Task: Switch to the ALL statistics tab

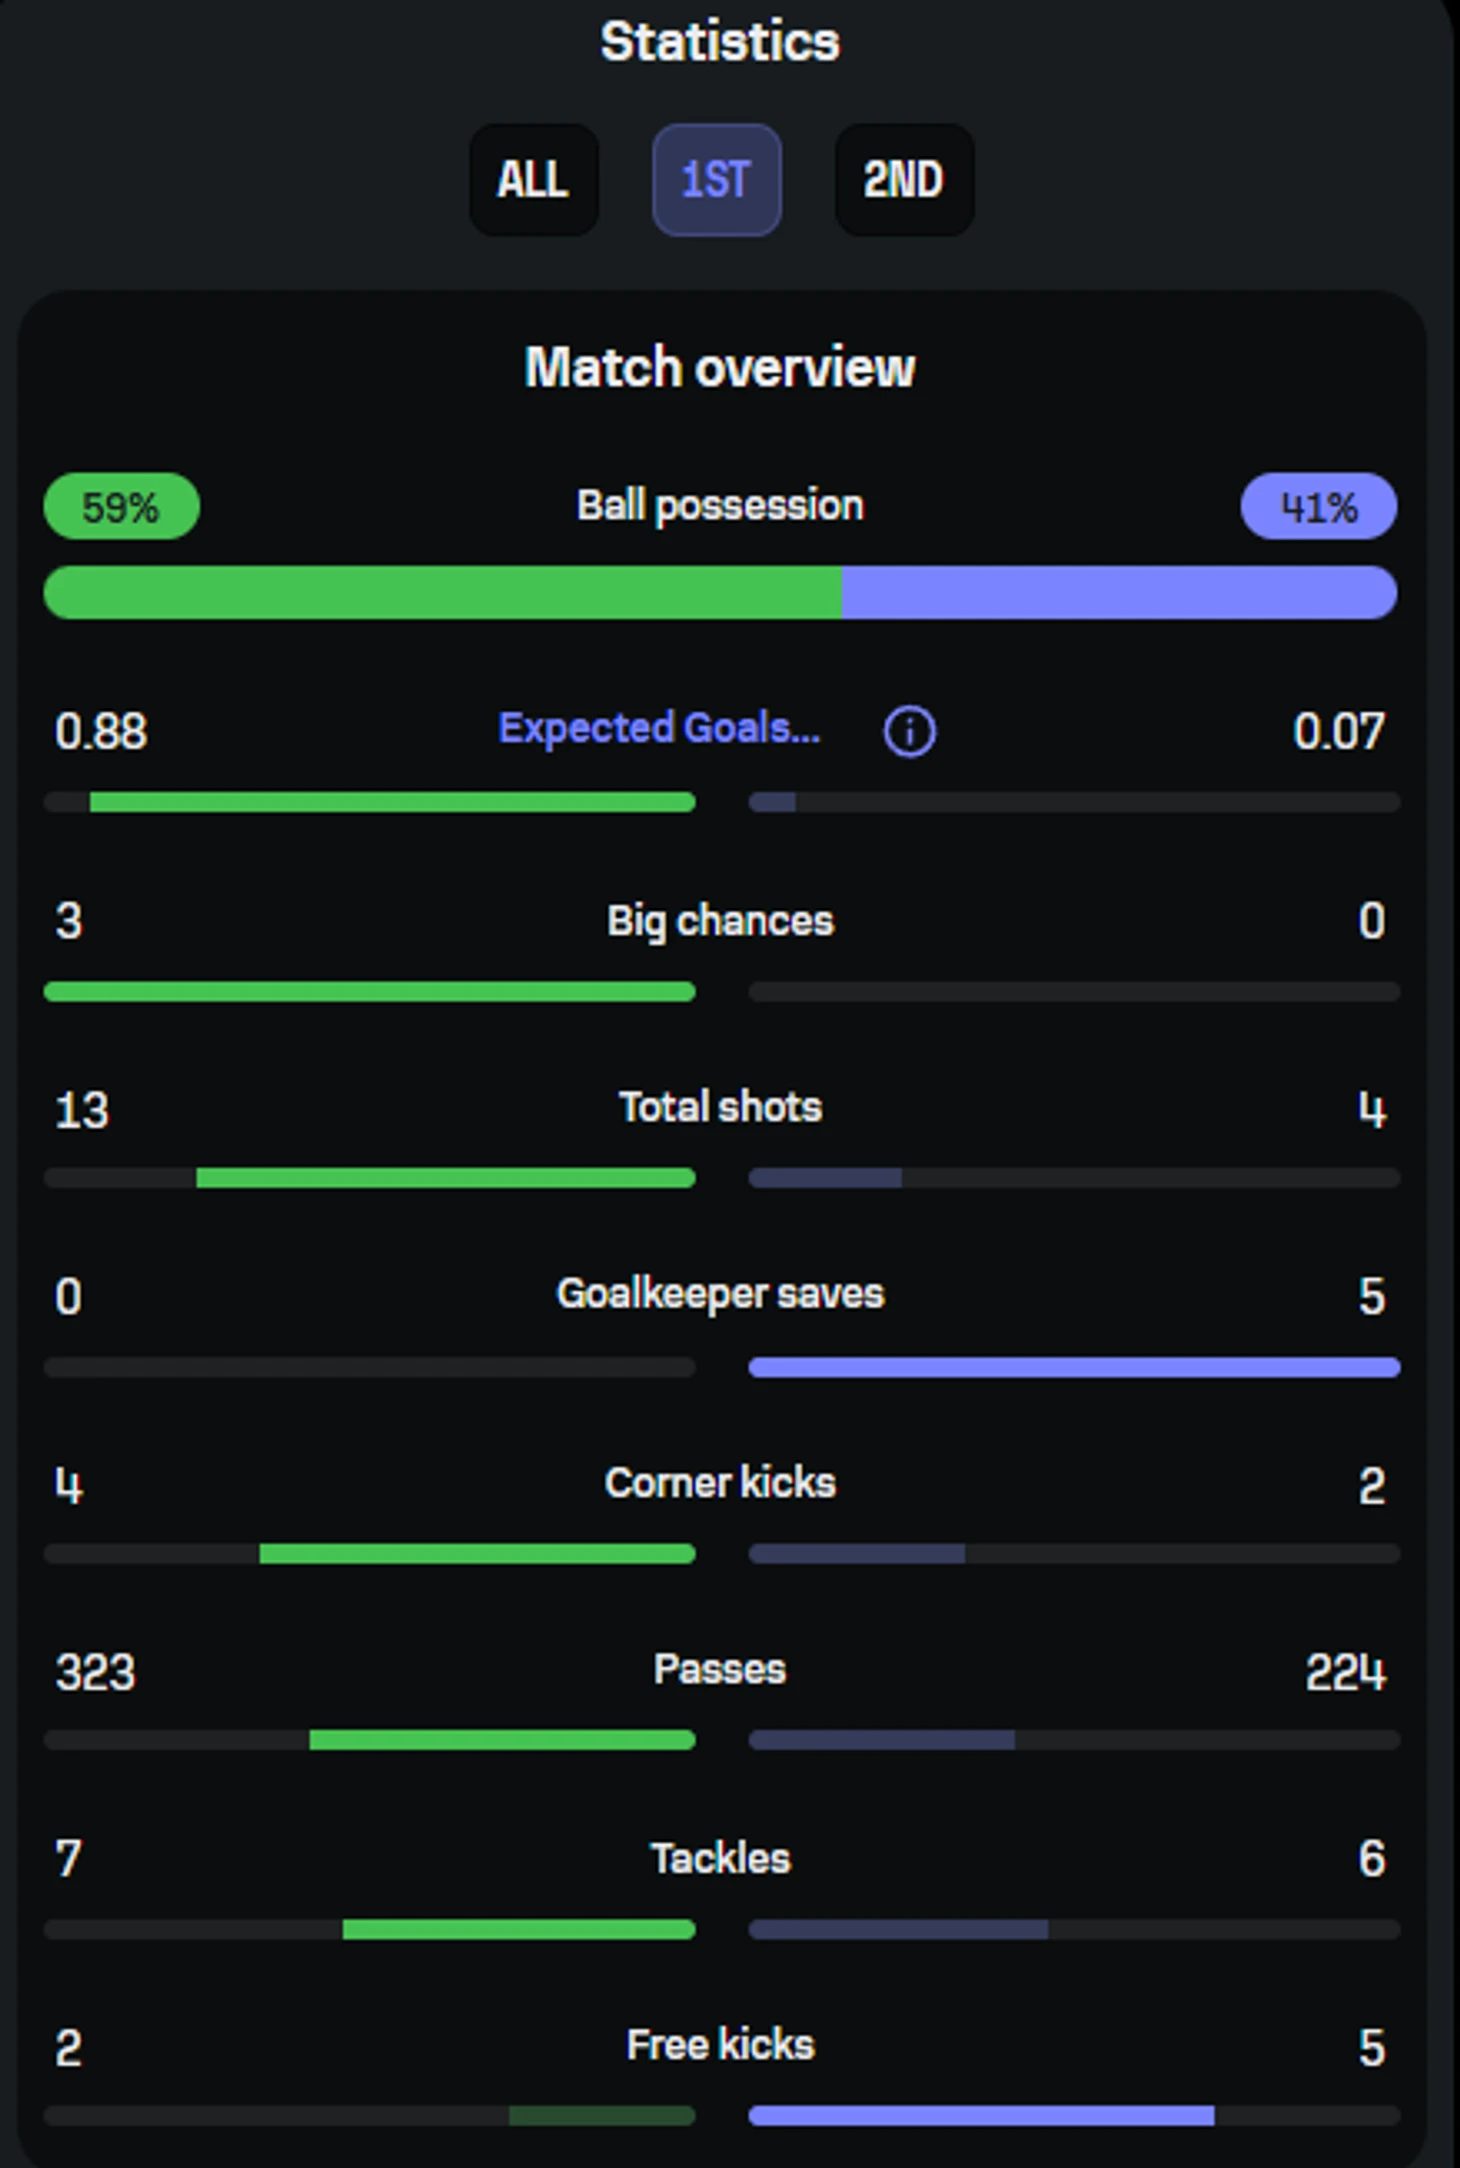Action: (x=534, y=180)
